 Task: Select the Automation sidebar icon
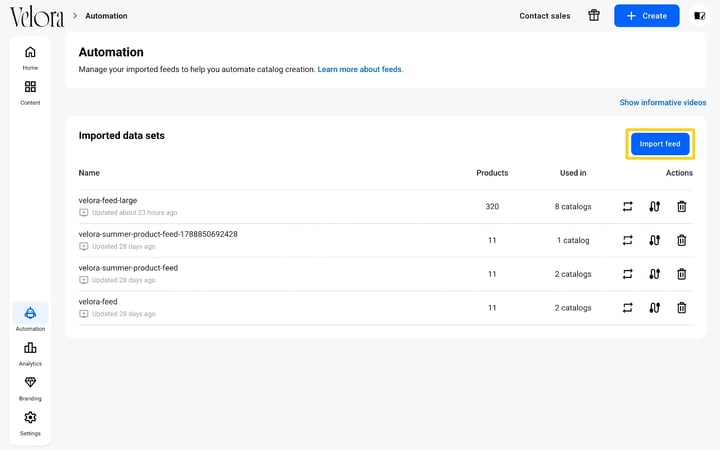30,313
